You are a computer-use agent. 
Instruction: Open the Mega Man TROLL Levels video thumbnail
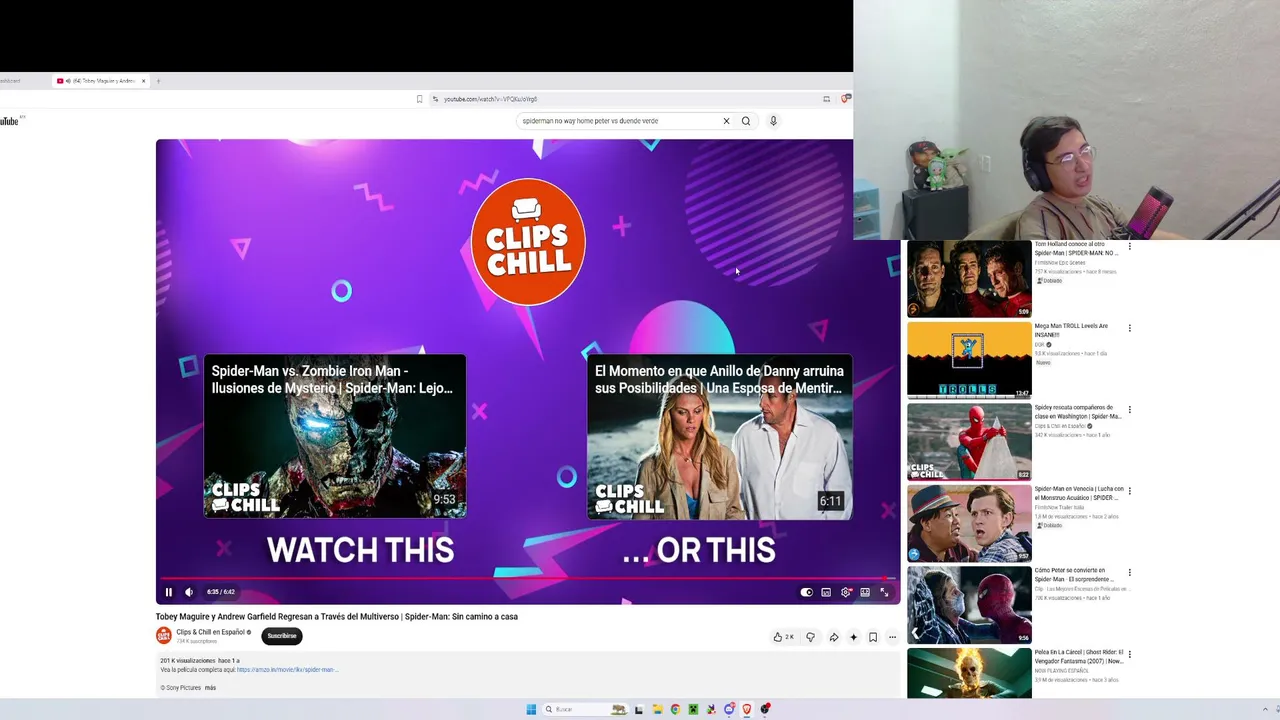click(969, 360)
